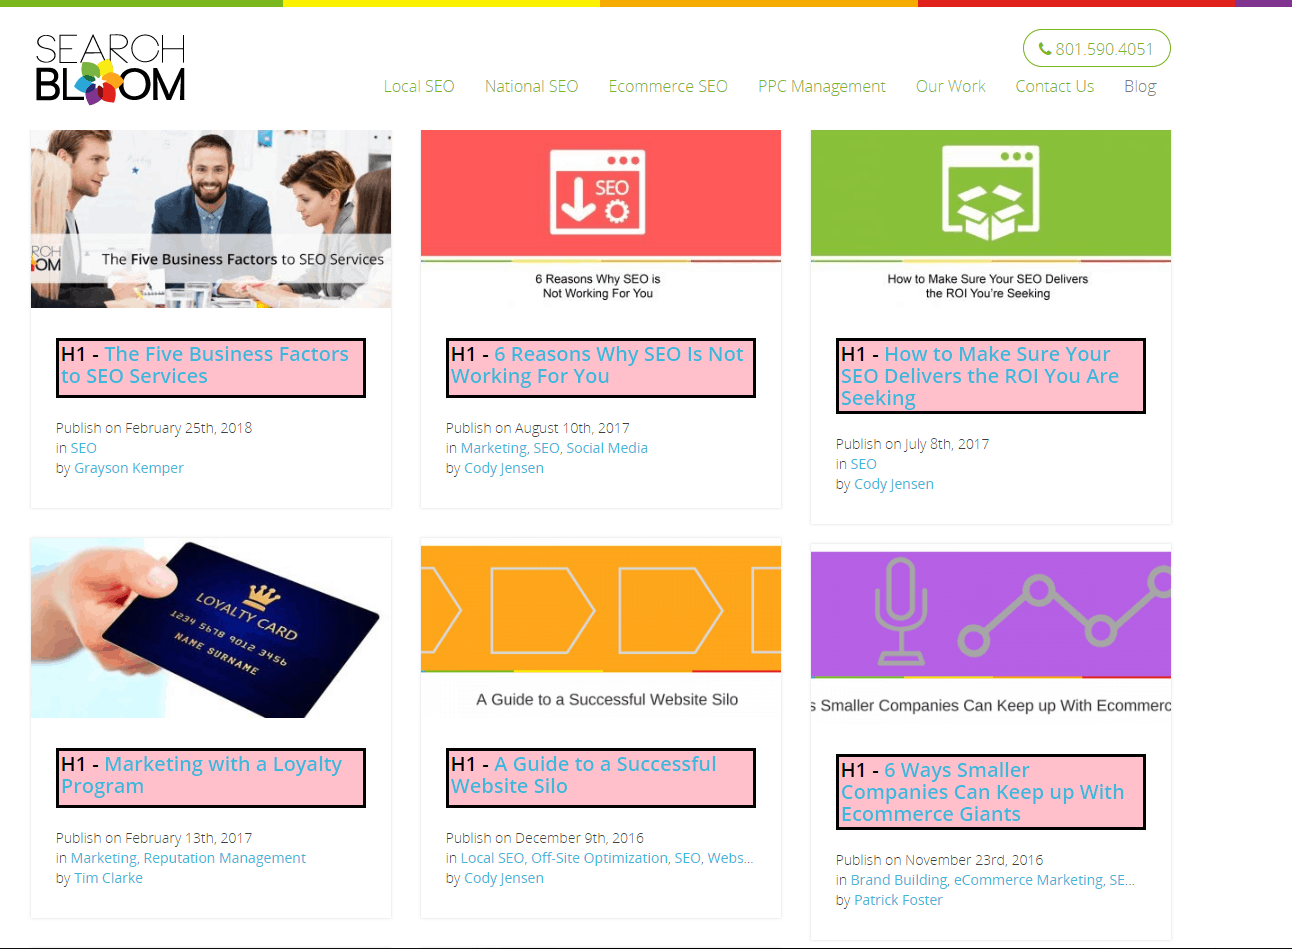This screenshot has height=949, width=1292.
Task: Browse the Brand Building category
Action: [898, 879]
